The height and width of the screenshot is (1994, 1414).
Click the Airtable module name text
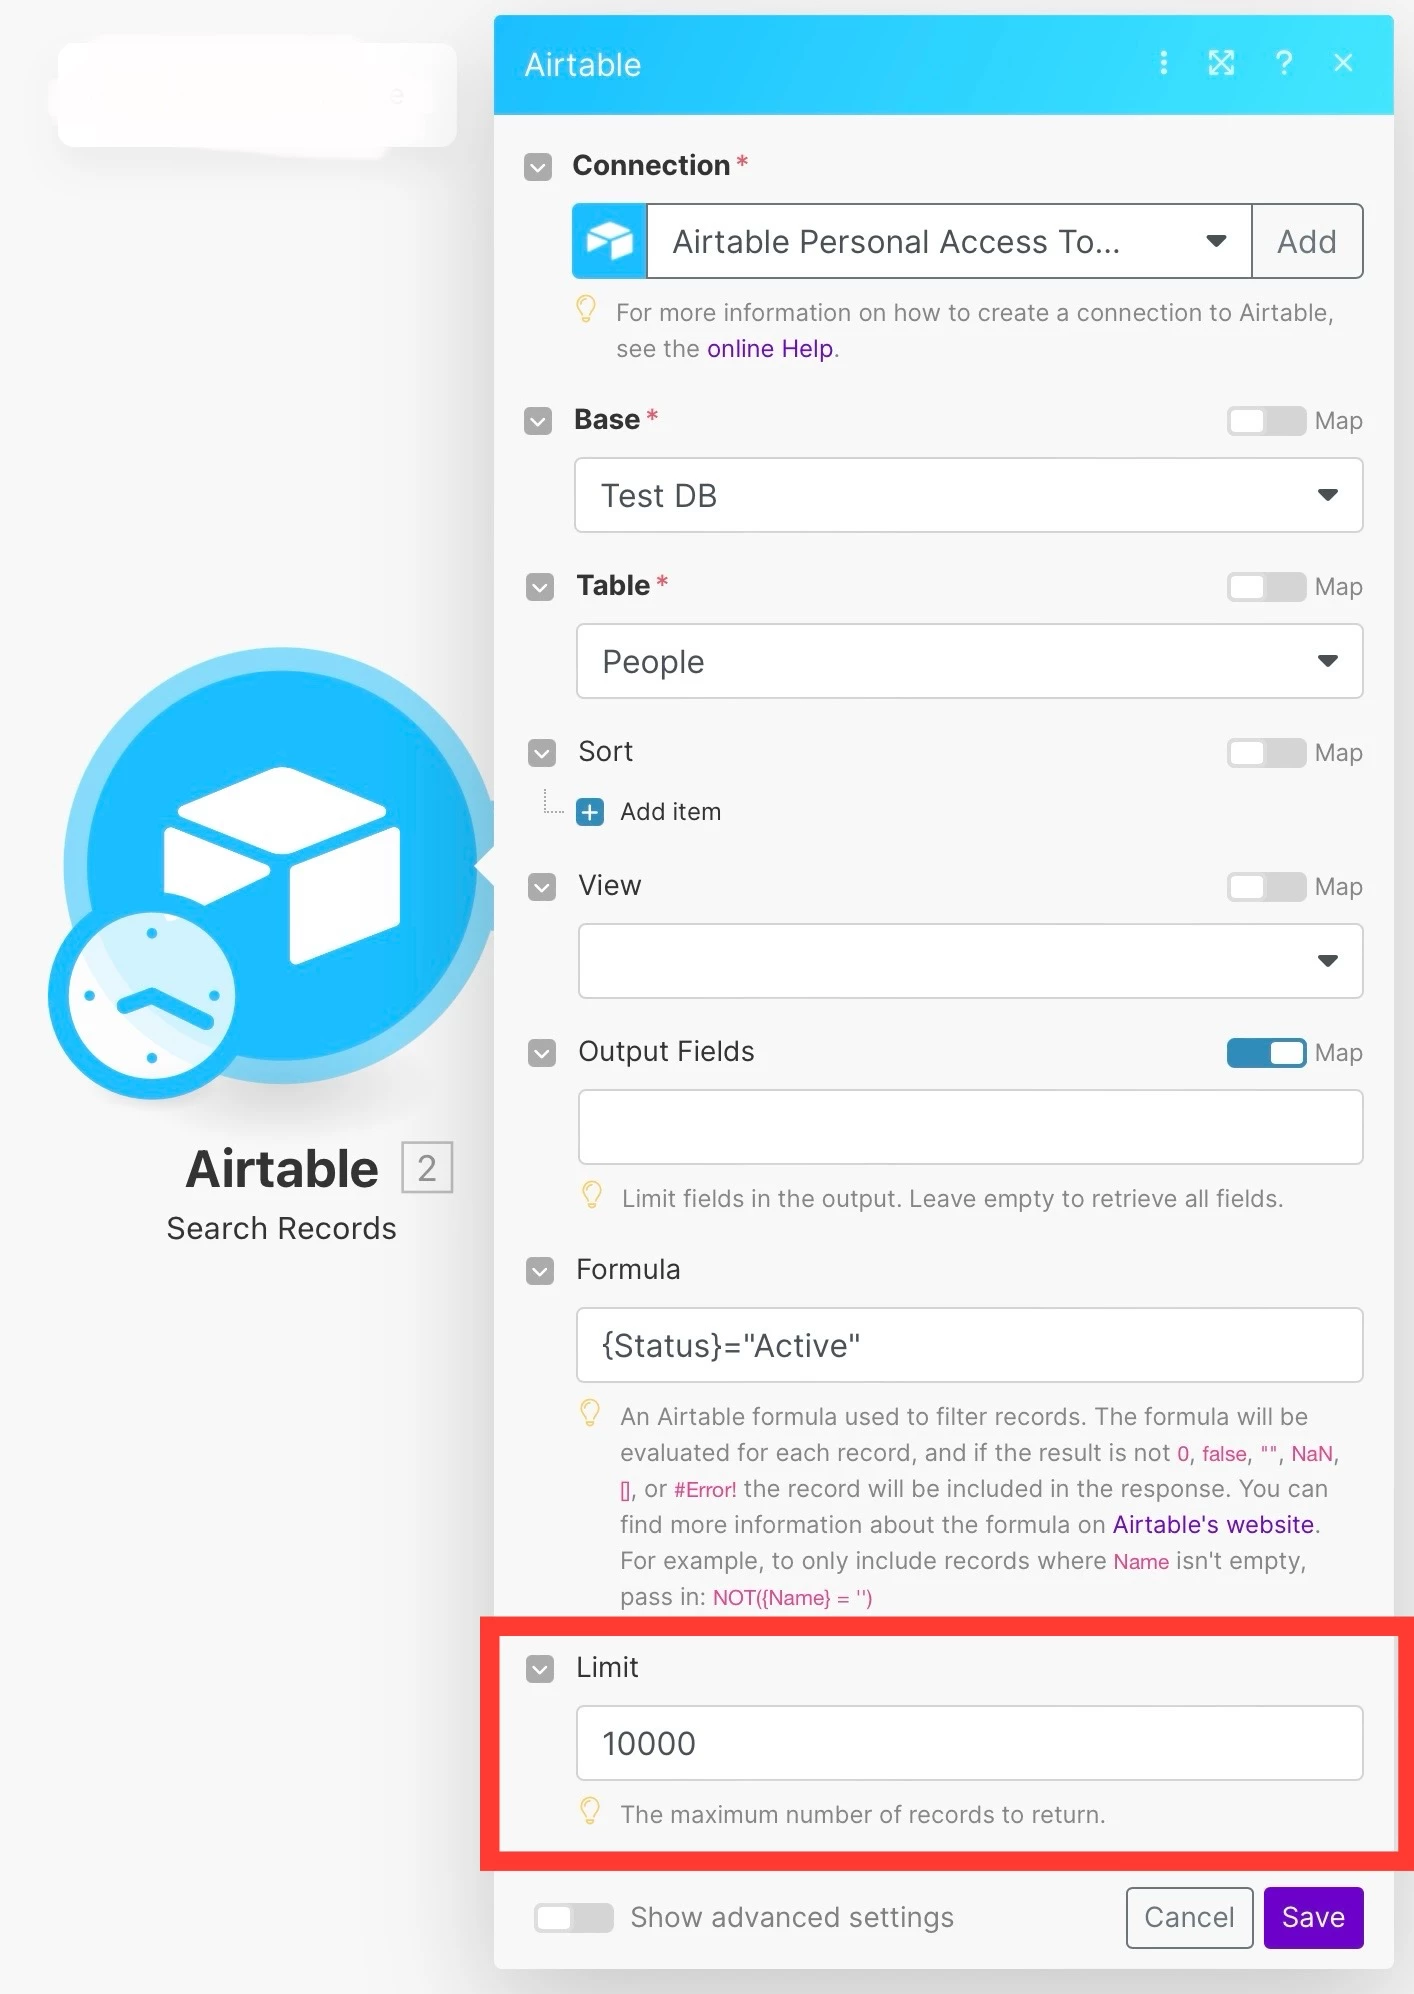click(282, 1168)
